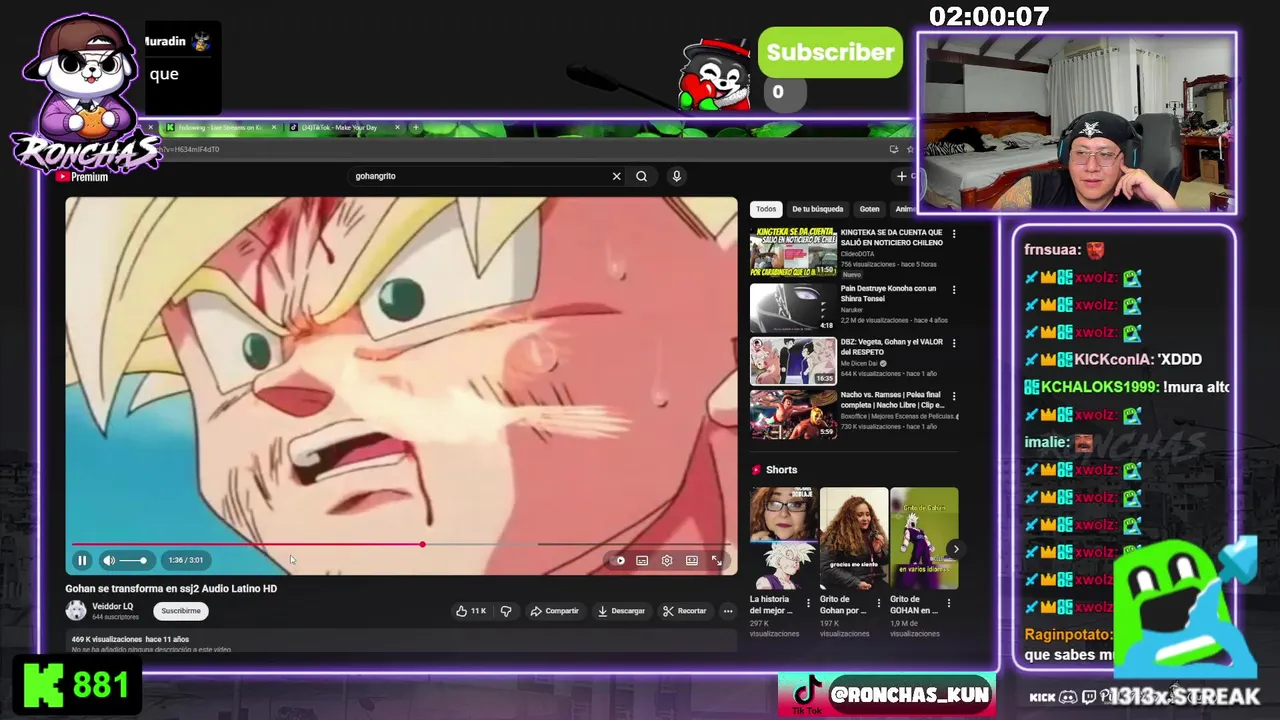
Task: Bookmark the page with the star icon
Action: coord(910,149)
